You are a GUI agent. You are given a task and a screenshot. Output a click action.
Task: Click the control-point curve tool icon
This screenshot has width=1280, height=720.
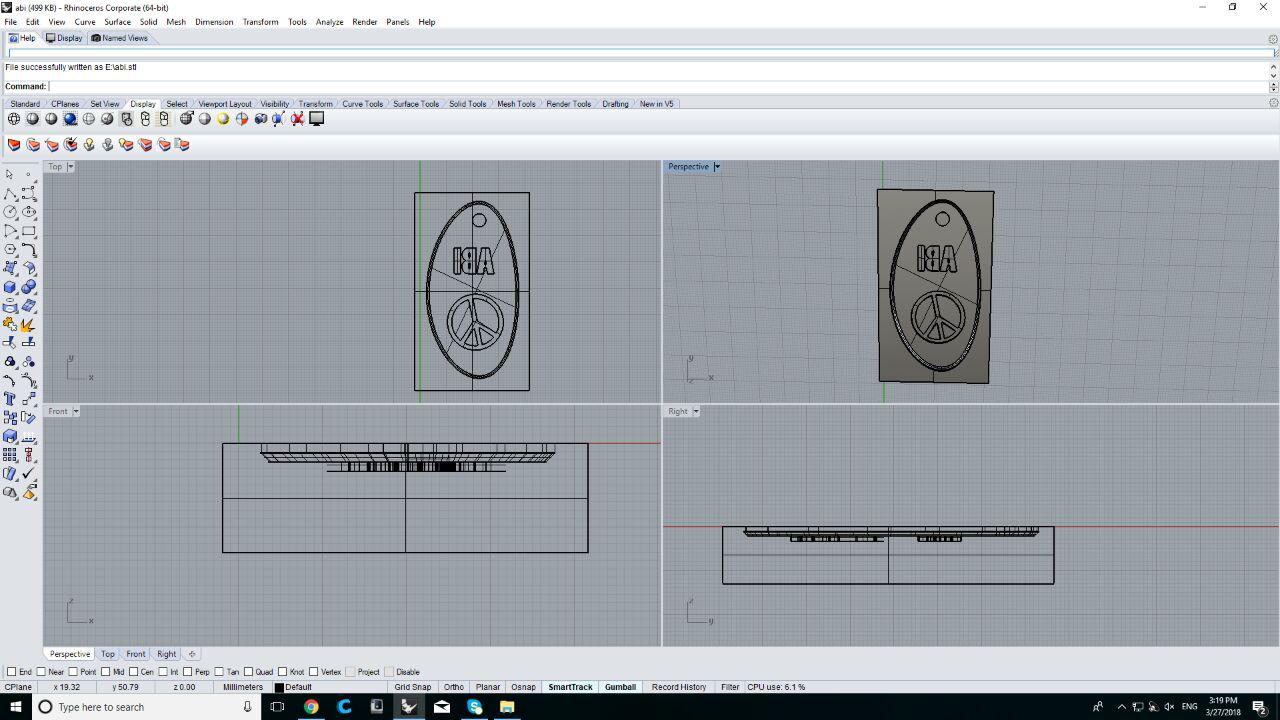(29, 193)
